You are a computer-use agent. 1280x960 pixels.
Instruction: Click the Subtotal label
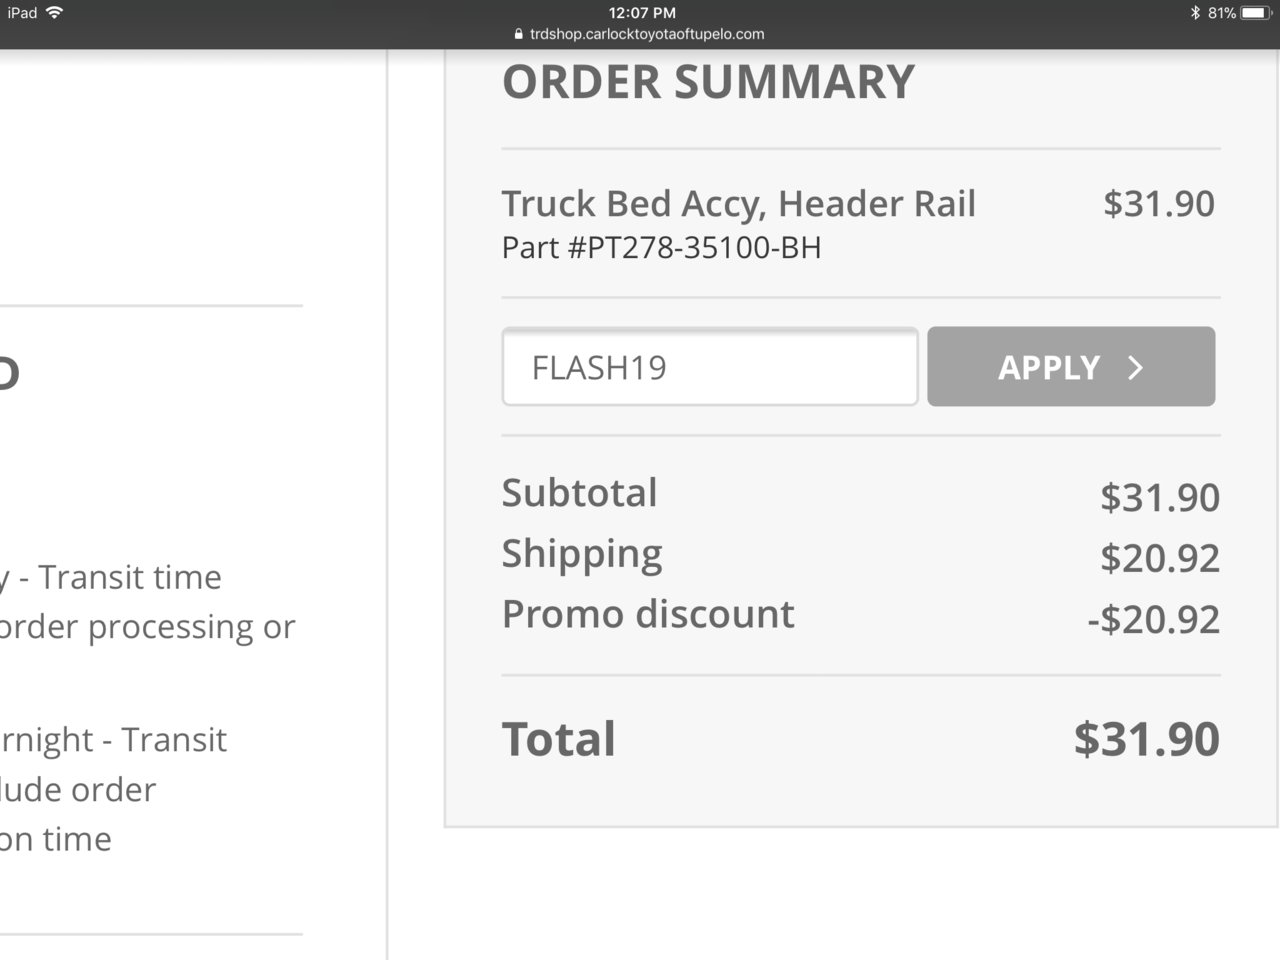580,493
